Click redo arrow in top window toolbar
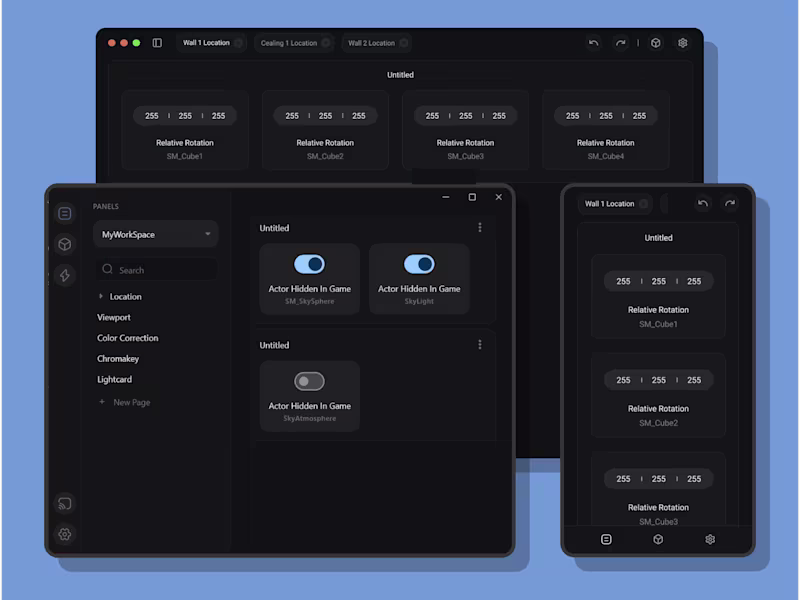Image resolution: width=800 pixels, height=600 pixels. point(620,43)
